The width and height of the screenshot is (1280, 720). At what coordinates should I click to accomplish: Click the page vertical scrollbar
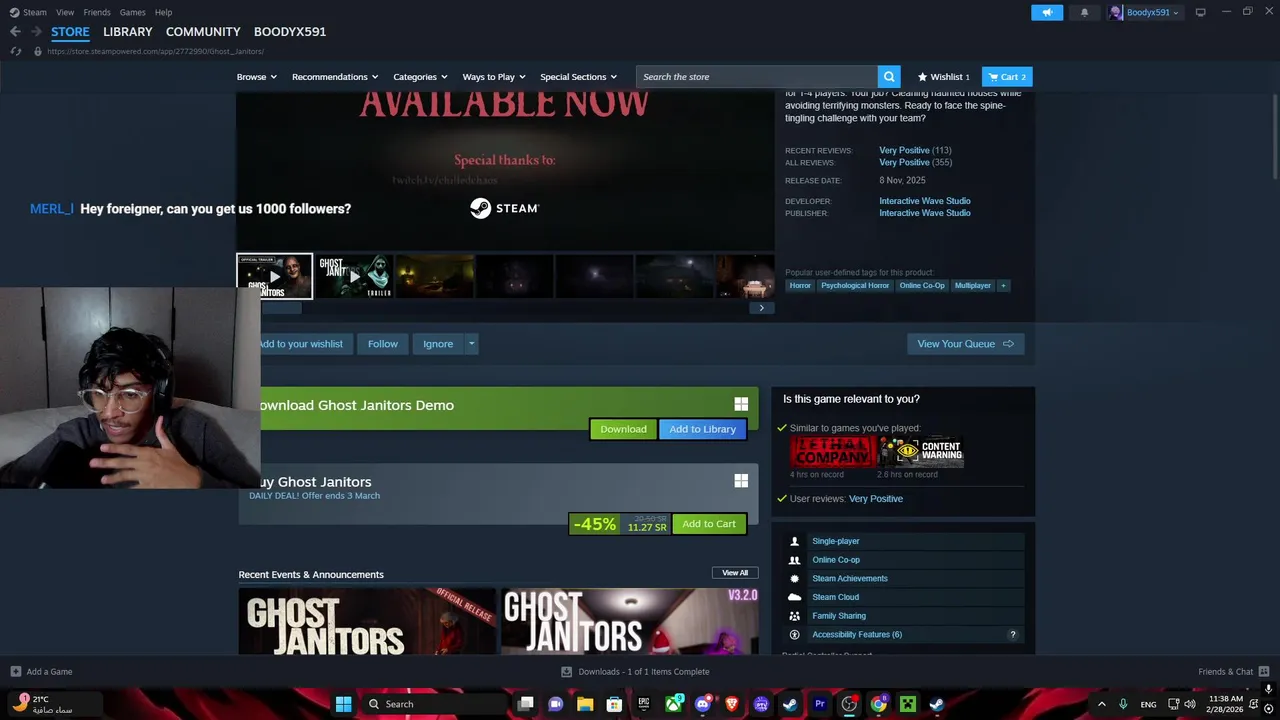(1275, 137)
